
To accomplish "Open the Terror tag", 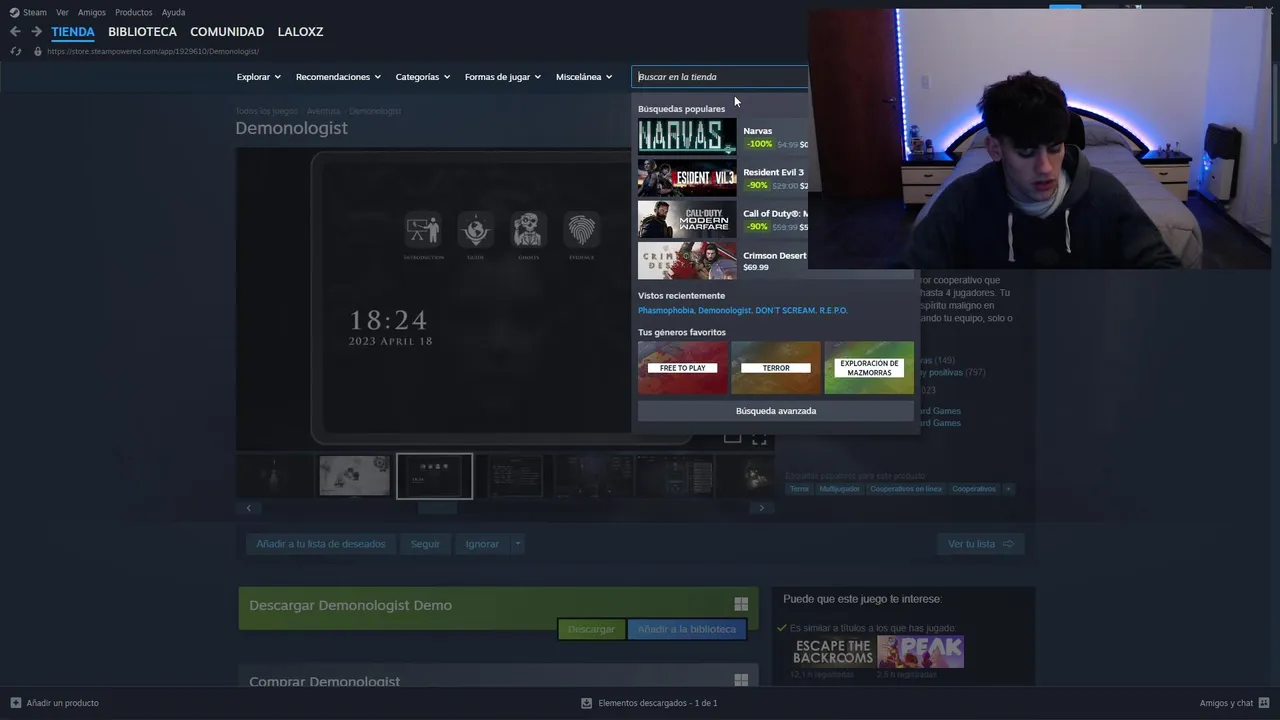I will click(799, 489).
